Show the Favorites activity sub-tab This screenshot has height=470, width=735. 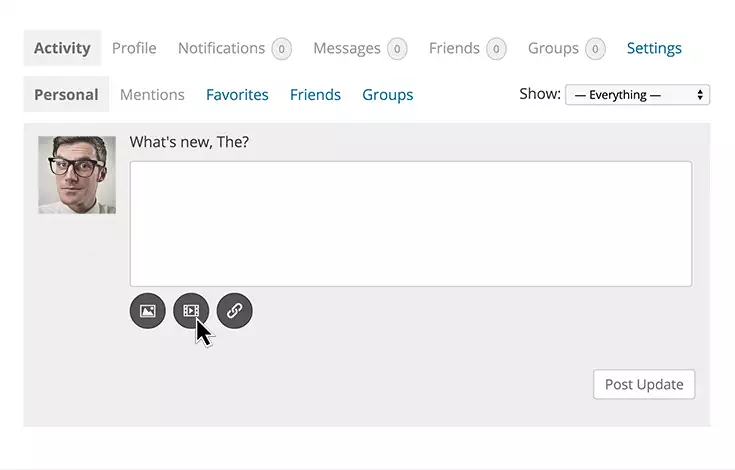(x=237, y=95)
